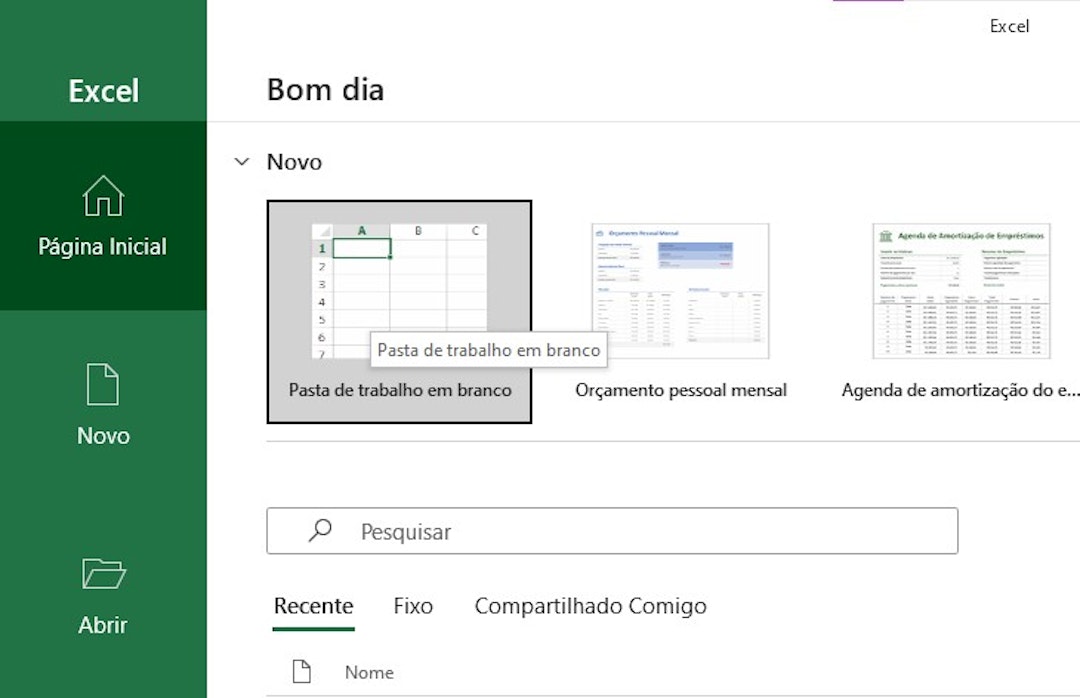Dismiss the Pasta de trabalho em branco tooltip
Viewport: 1080px width, 698px height.
(x=489, y=349)
